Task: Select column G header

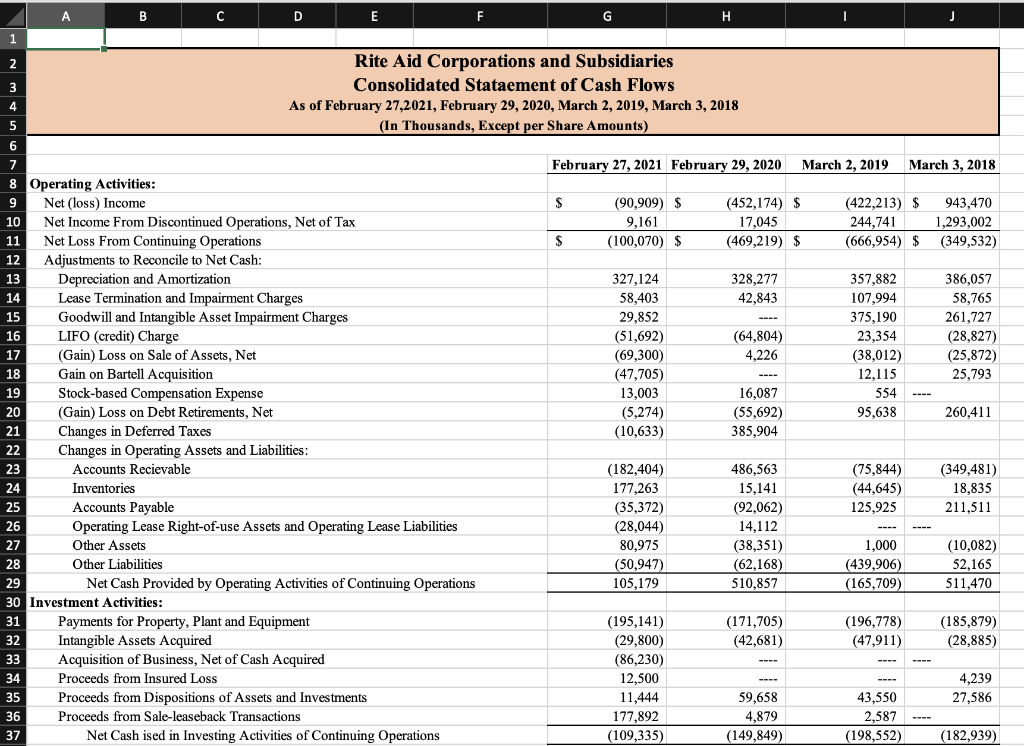Action: pyautogui.click(x=606, y=16)
